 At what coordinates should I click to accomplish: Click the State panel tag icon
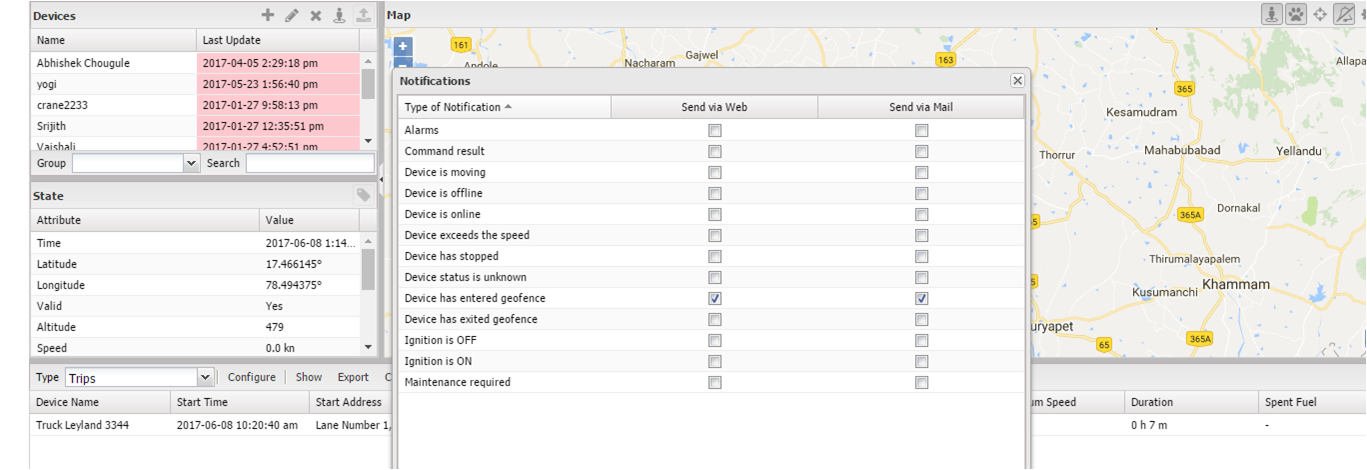[x=363, y=195]
